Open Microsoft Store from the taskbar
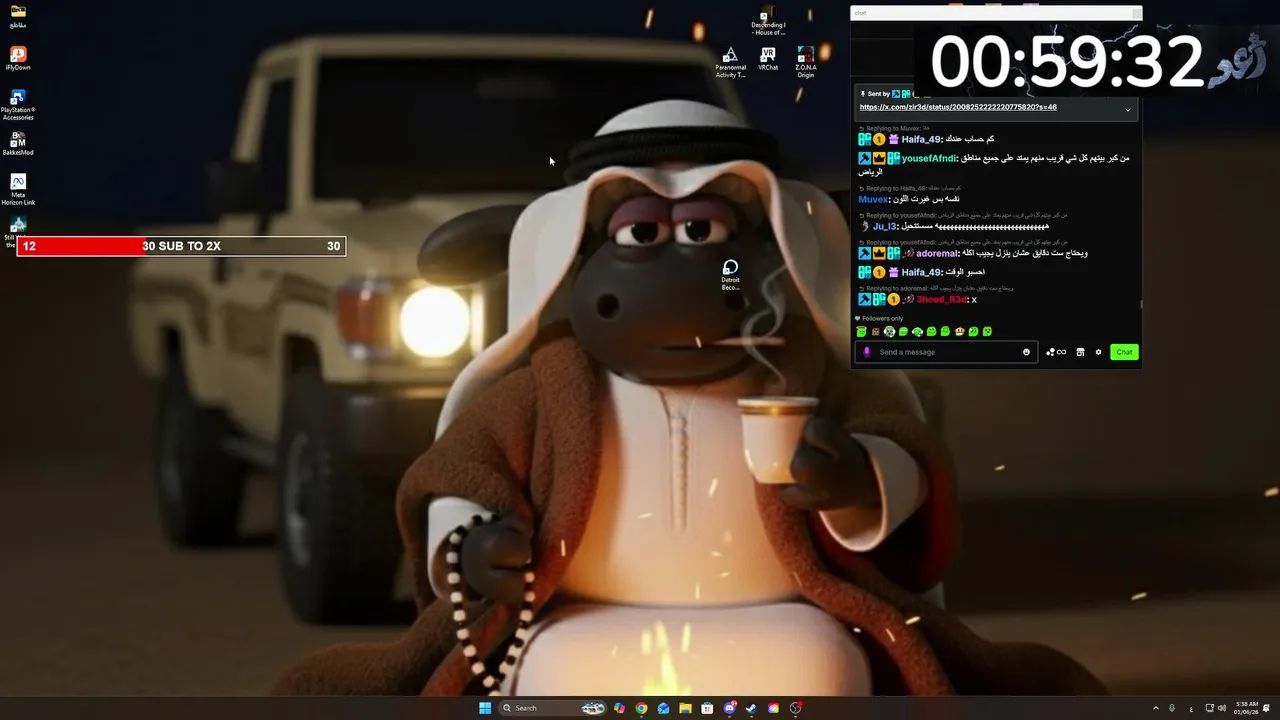 [x=707, y=708]
